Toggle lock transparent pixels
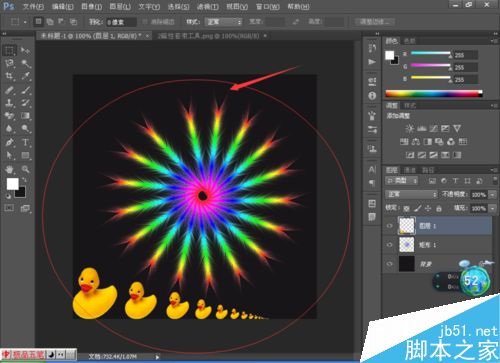Viewport: 500px width, 363px height. coord(406,209)
